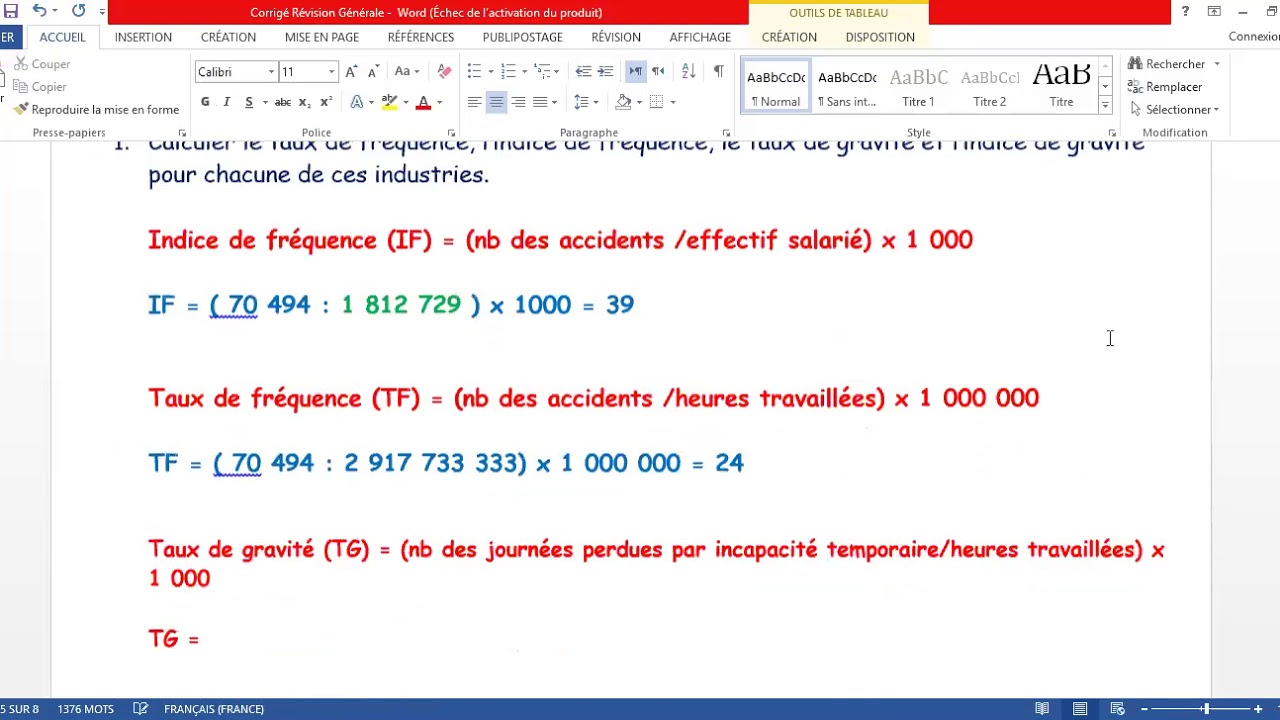Increase the paragraph indent
This screenshot has height=720, width=1280.
(605, 72)
